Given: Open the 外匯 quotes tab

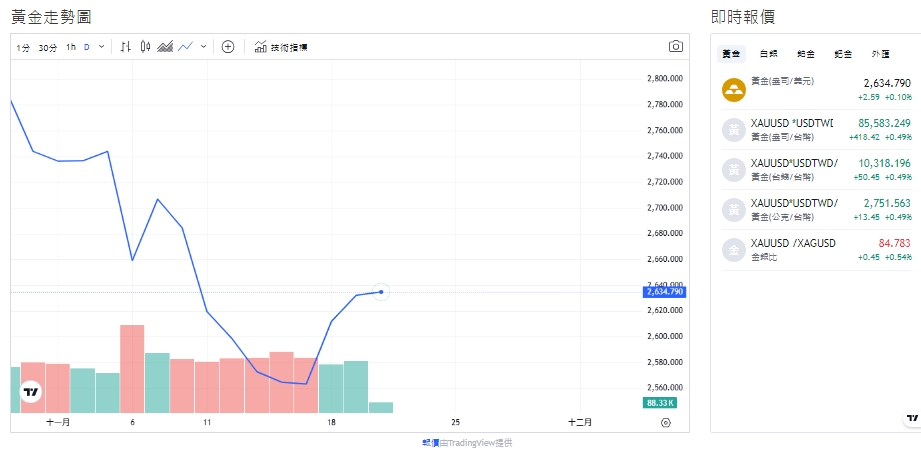Looking at the screenshot, I should tap(880, 54).
